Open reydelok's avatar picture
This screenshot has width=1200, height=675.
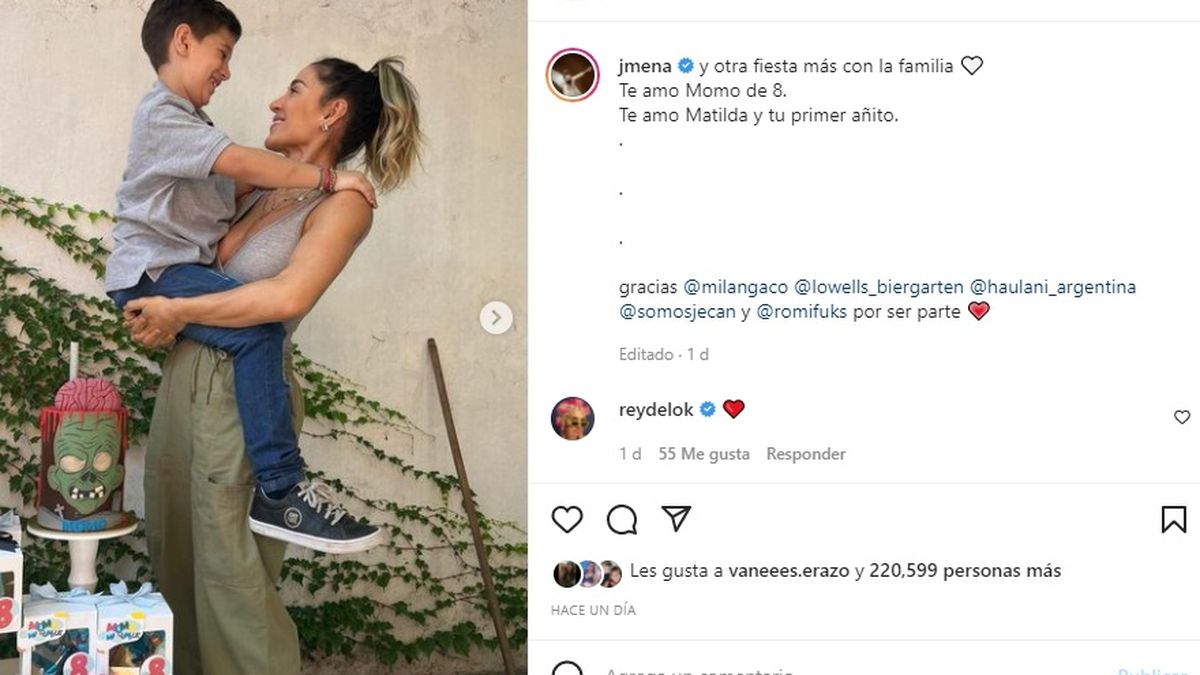click(573, 418)
